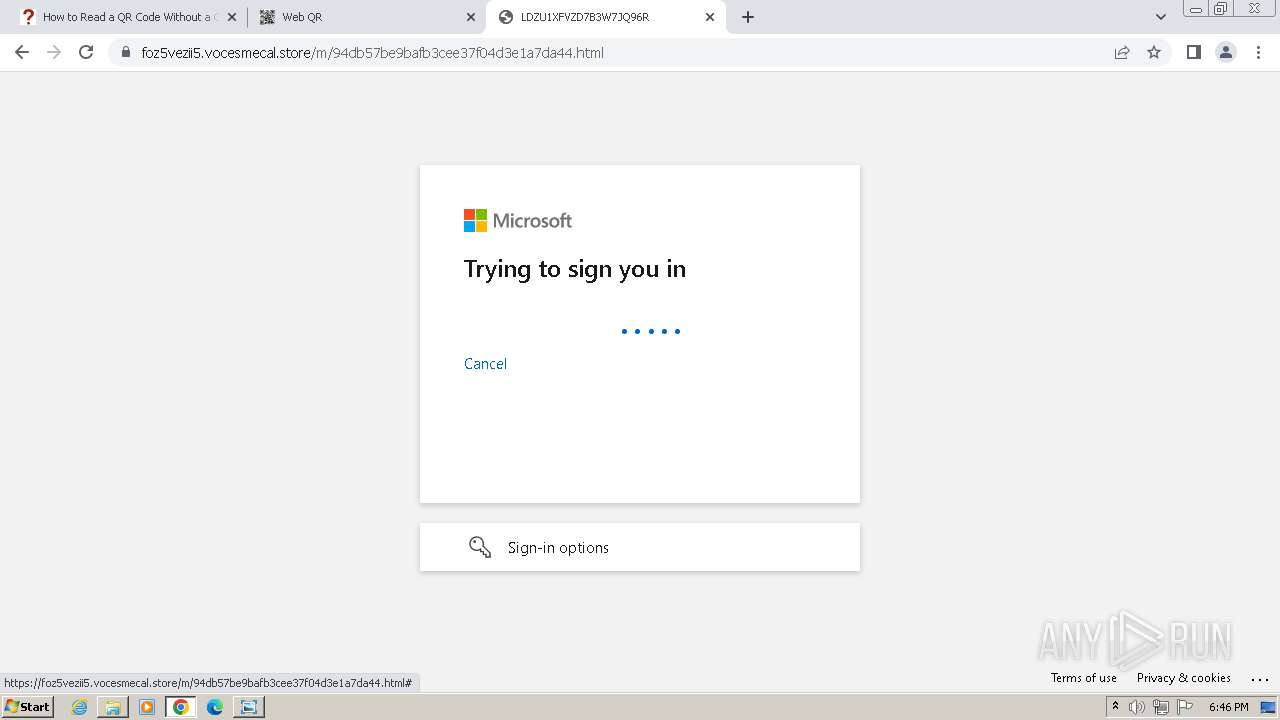The width and height of the screenshot is (1280, 720).
Task: Open the last taskbar application icon
Action: pos(249,707)
